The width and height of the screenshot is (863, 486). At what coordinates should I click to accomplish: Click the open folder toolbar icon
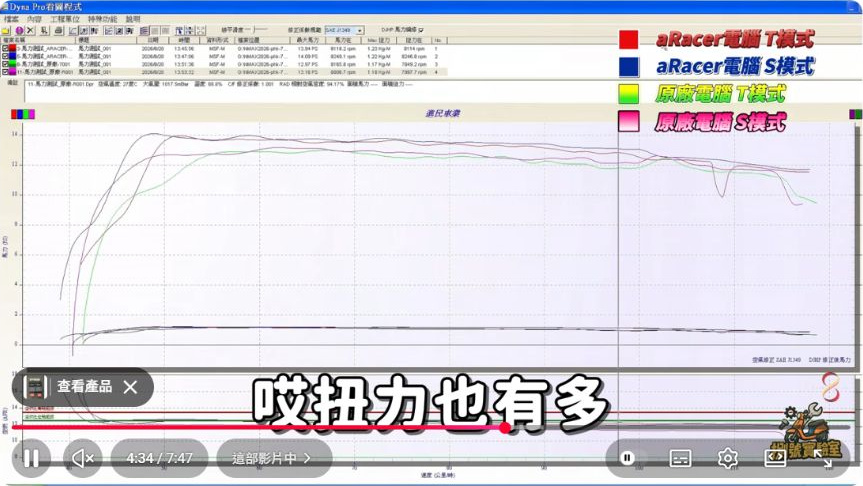coord(6,31)
